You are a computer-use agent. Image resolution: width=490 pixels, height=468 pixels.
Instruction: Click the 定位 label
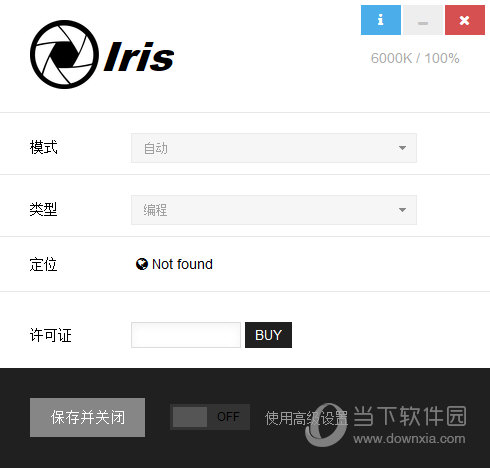(43, 264)
